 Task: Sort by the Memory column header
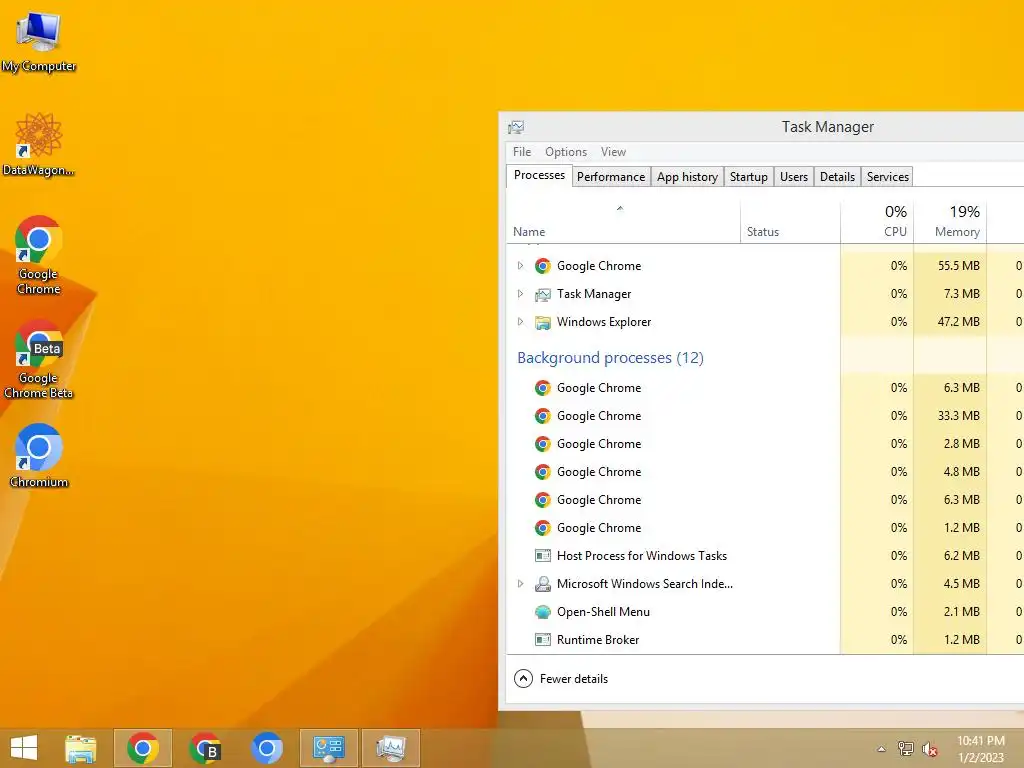pyautogui.click(x=950, y=222)
